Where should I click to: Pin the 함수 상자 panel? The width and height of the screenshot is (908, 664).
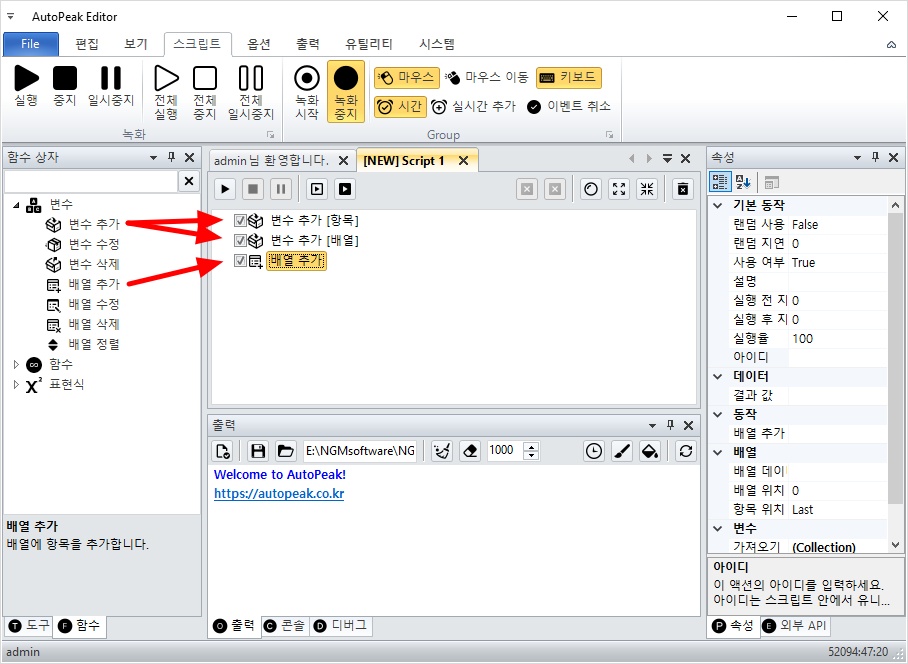(x=171, y=157)
